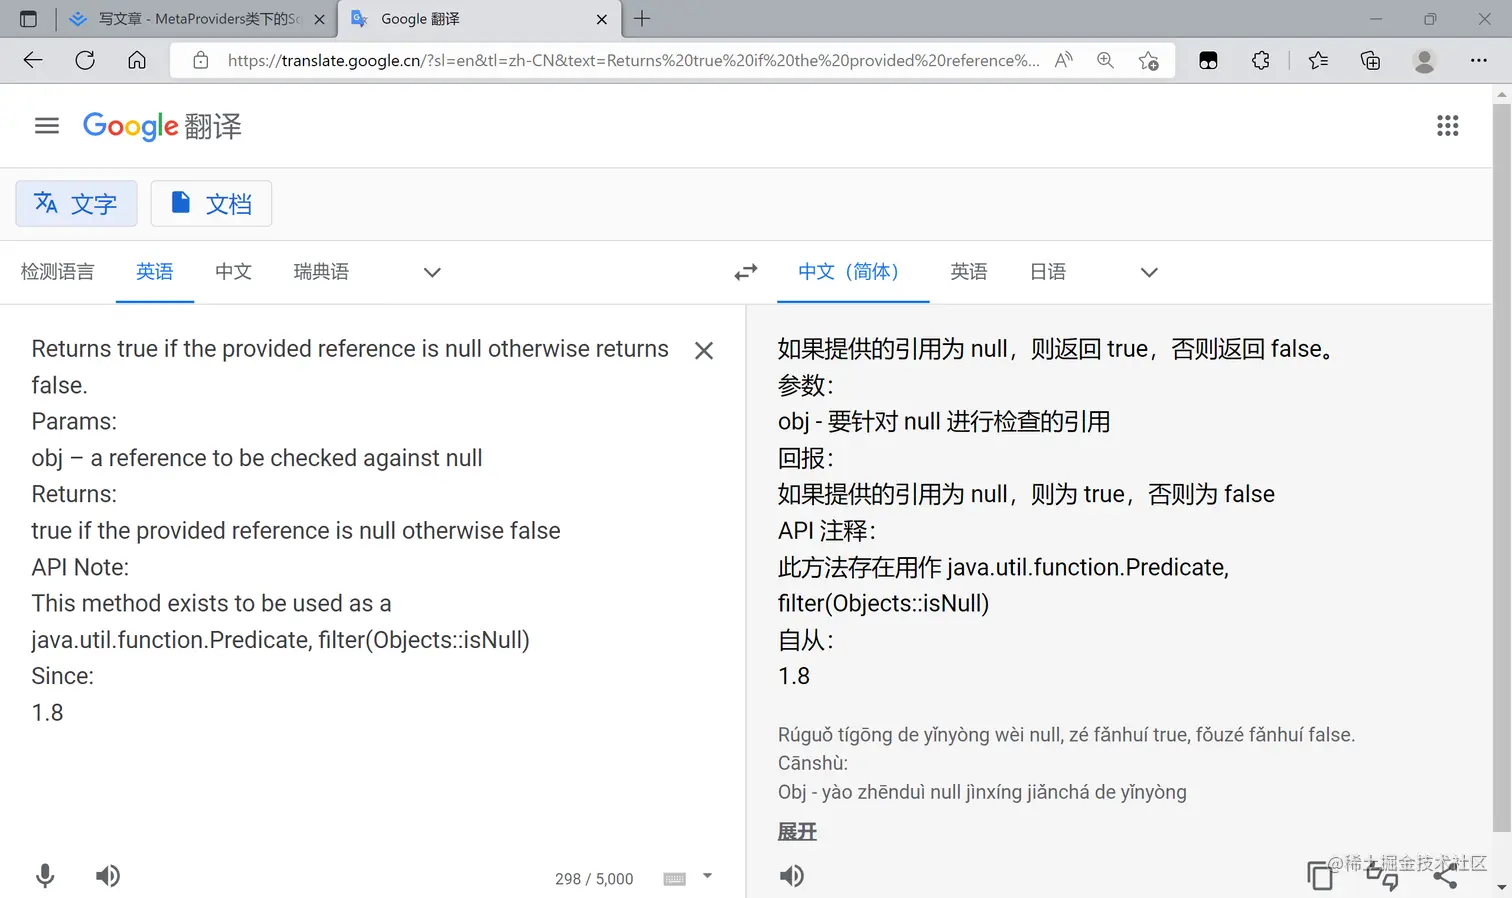This screenshot has width=1512, height=898.
Task: Open browser Settings and more menu
Action: tap(1478, 60)
